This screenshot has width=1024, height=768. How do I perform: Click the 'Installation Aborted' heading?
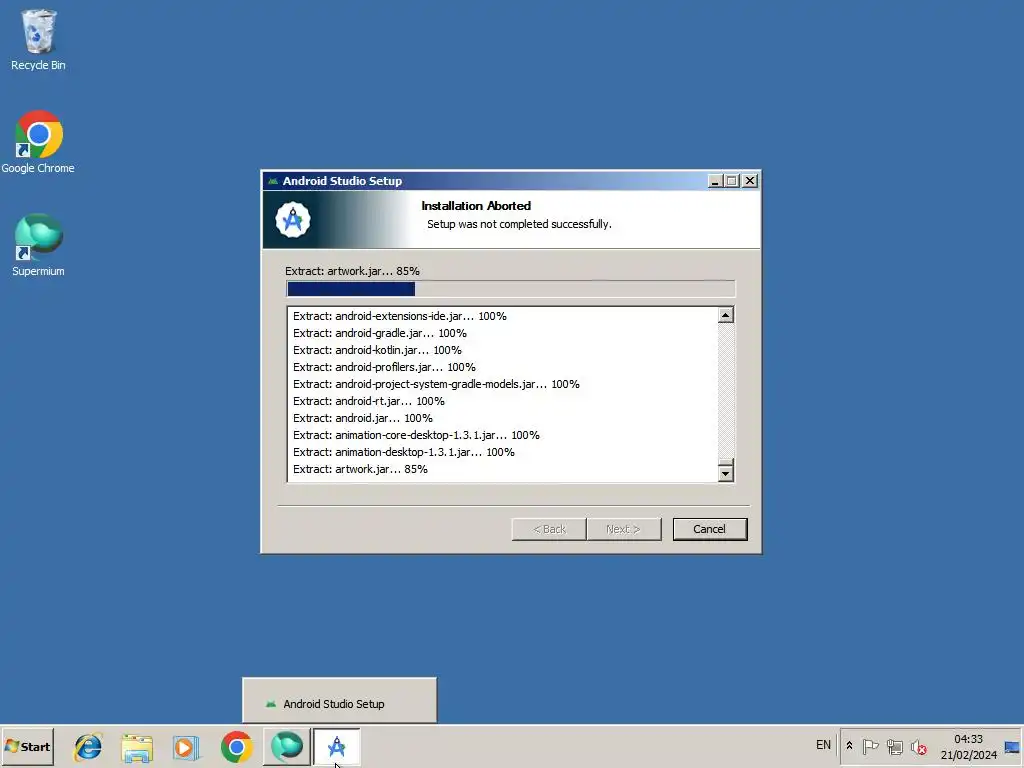(x=476, y=206)
